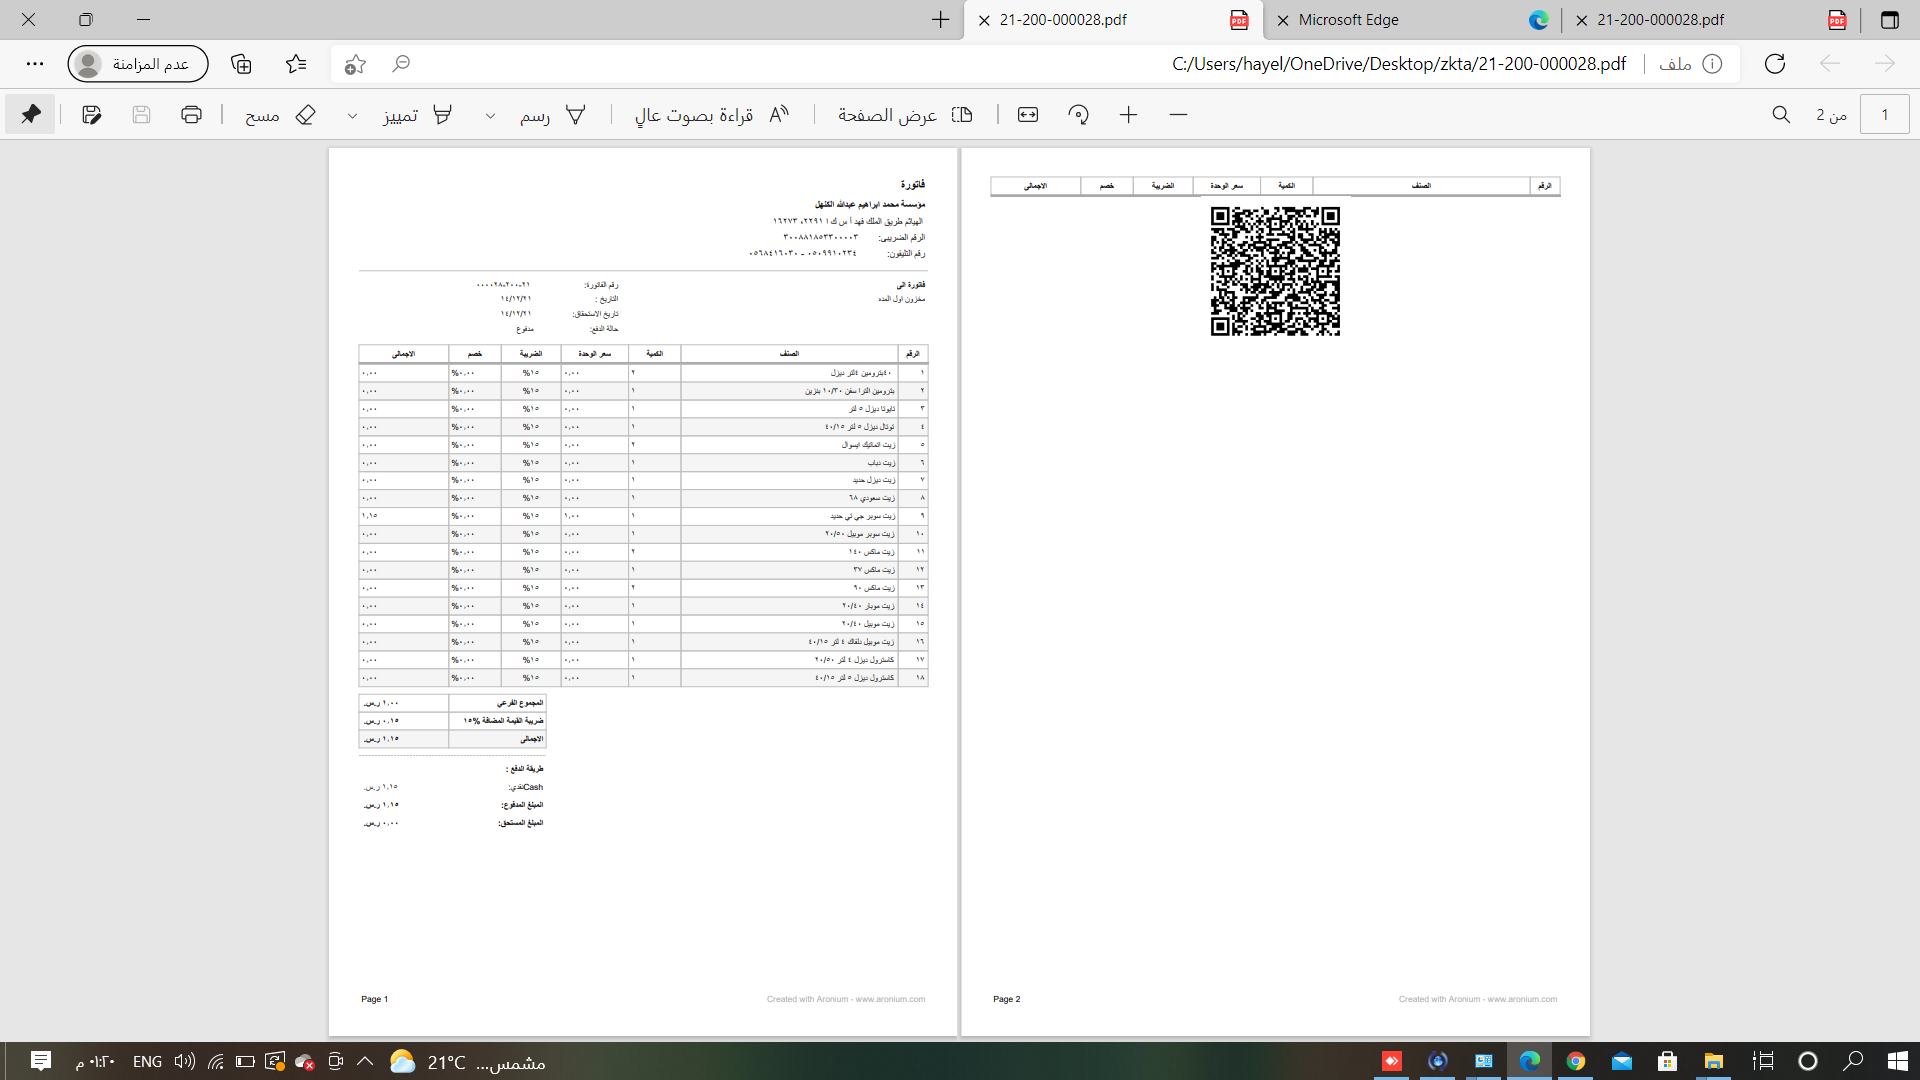Toggle the pin toolbar button
1920x1080 pixels.
[x=31, y=115]
